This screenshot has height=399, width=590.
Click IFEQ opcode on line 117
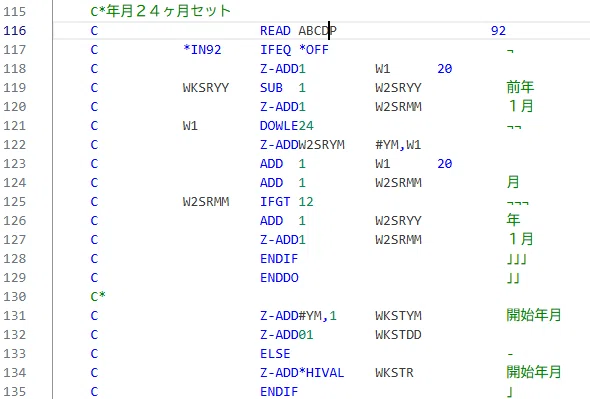(x=275, y=50)
